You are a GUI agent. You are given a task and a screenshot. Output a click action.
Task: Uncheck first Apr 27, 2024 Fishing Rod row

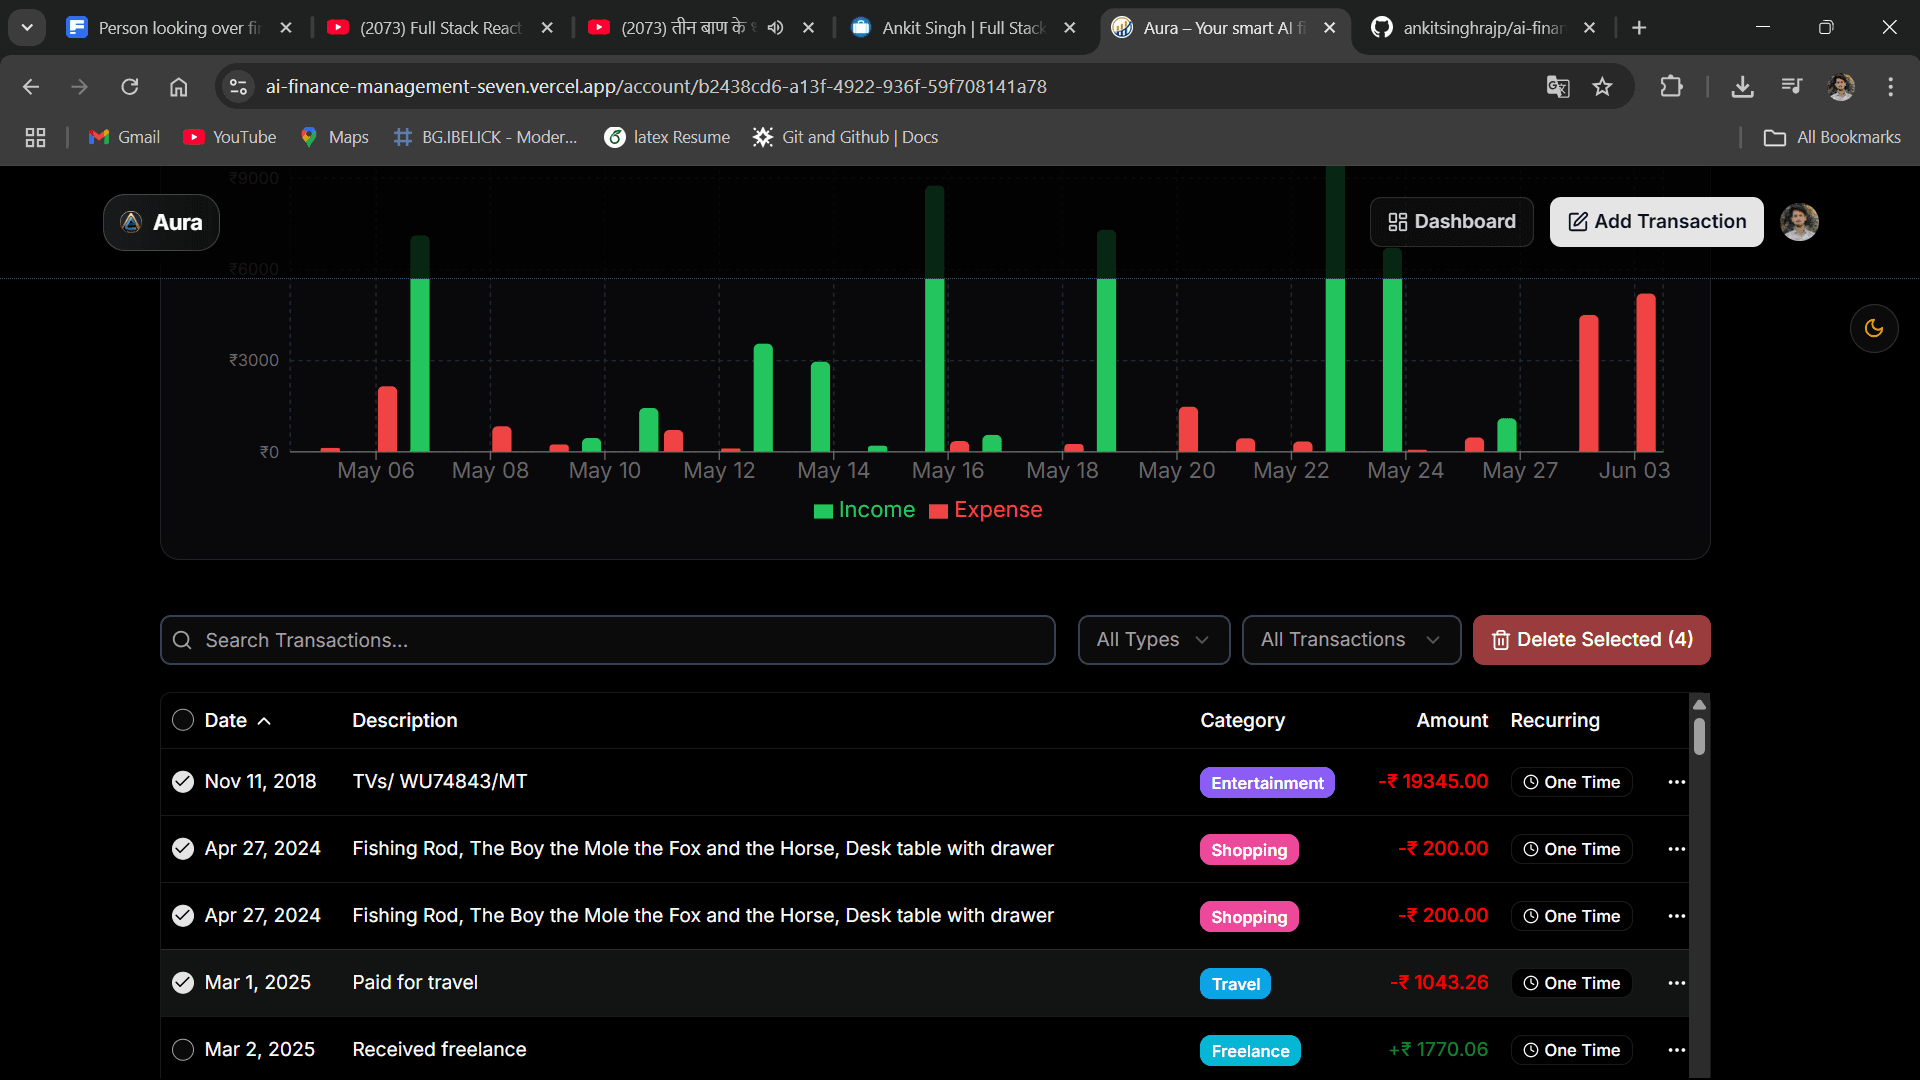[x=183, y=849]
